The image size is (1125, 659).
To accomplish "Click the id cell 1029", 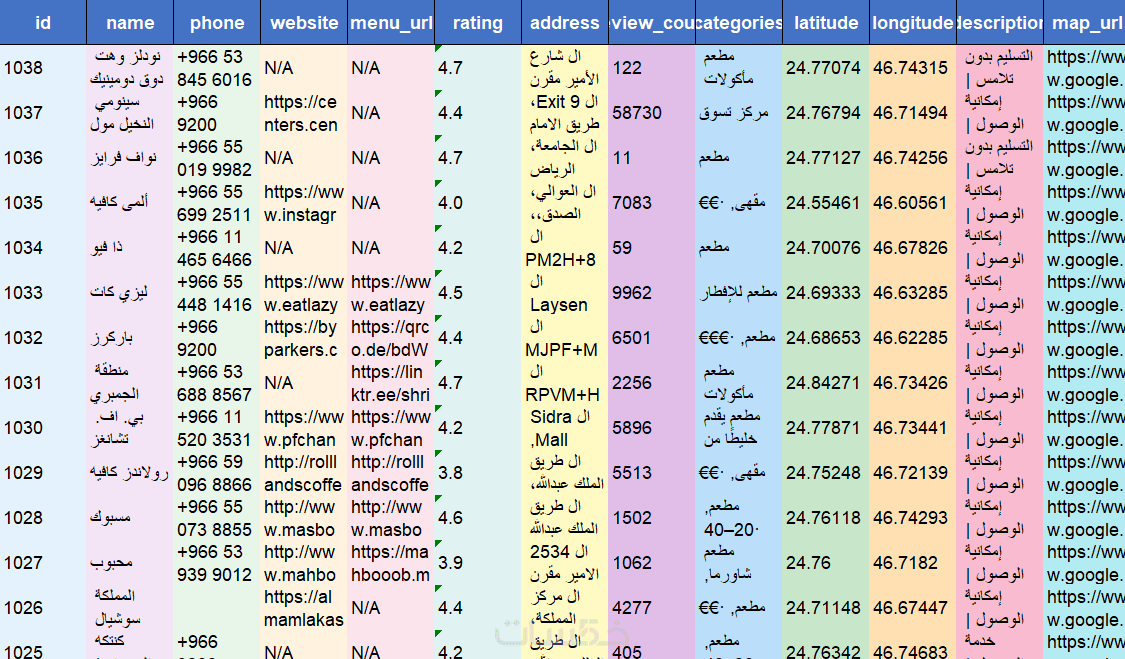I will tap(43, 473).
